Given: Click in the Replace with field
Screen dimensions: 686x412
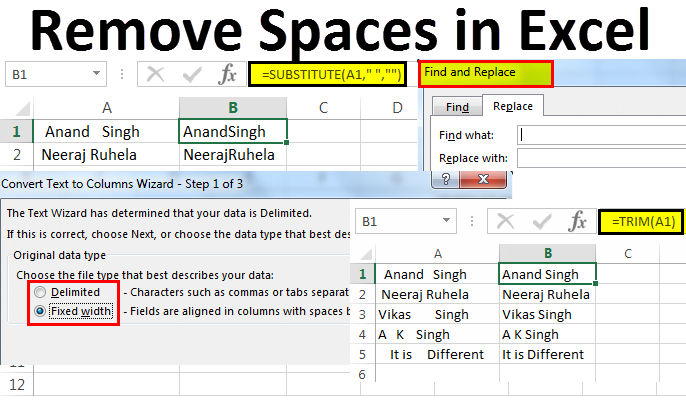Looking at the screenshot, I should click(x=602, y=158).
